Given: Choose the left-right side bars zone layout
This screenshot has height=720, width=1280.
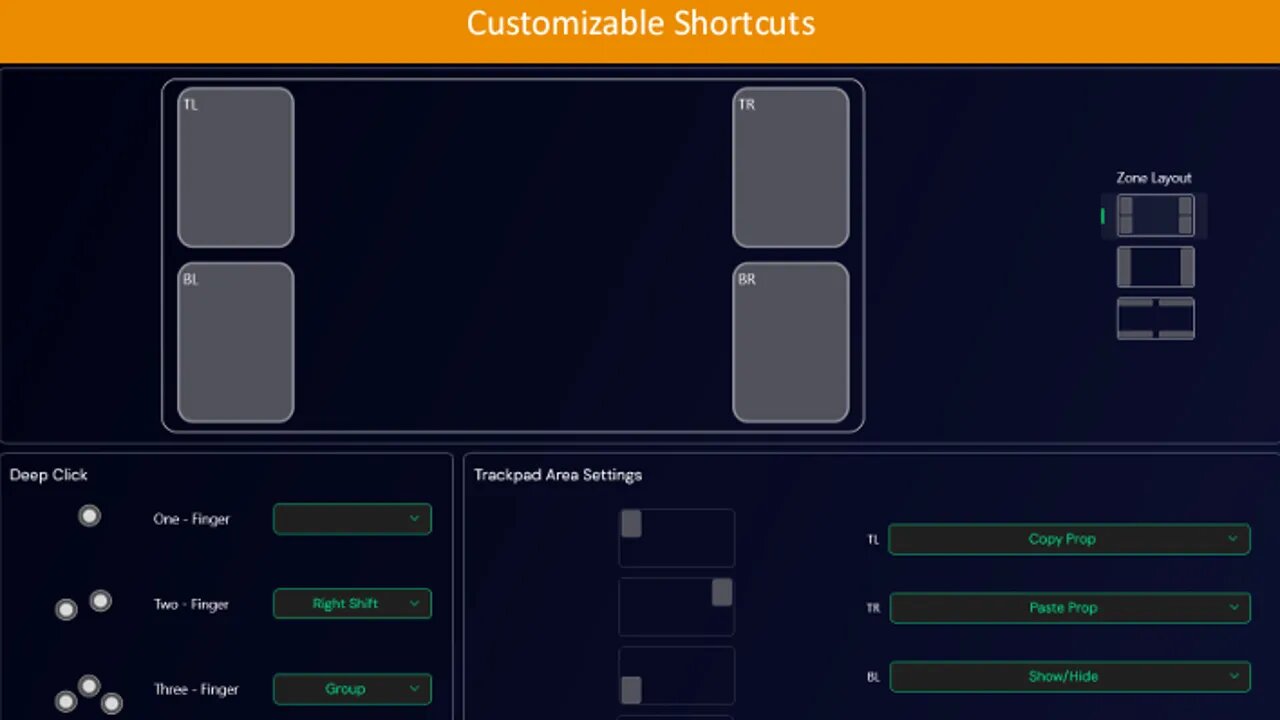Looking at the screenshot, I should pos(1155,267).
